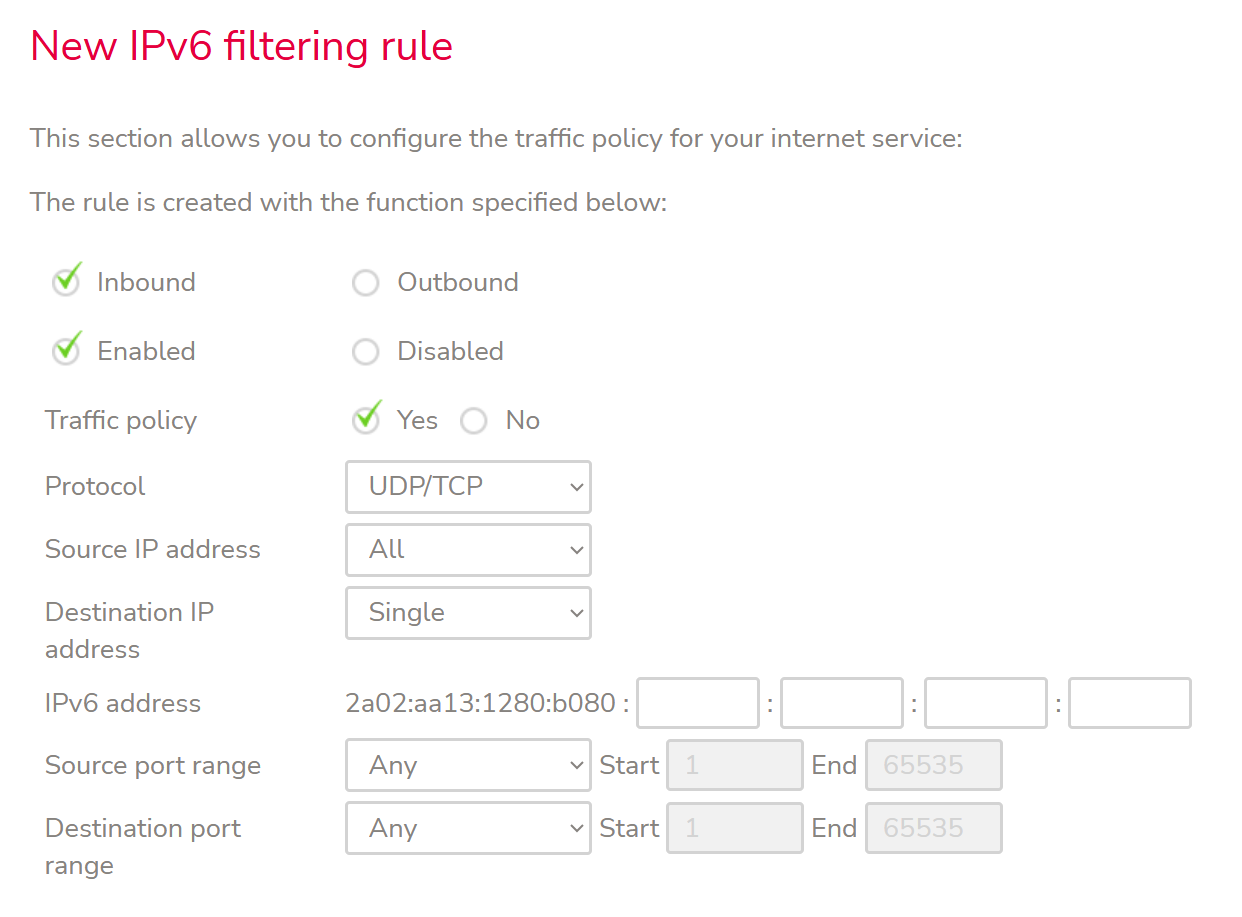Click the Destination port End field
The height and width of the screenshot is (917, 1242).
click(x=934, y=829)
